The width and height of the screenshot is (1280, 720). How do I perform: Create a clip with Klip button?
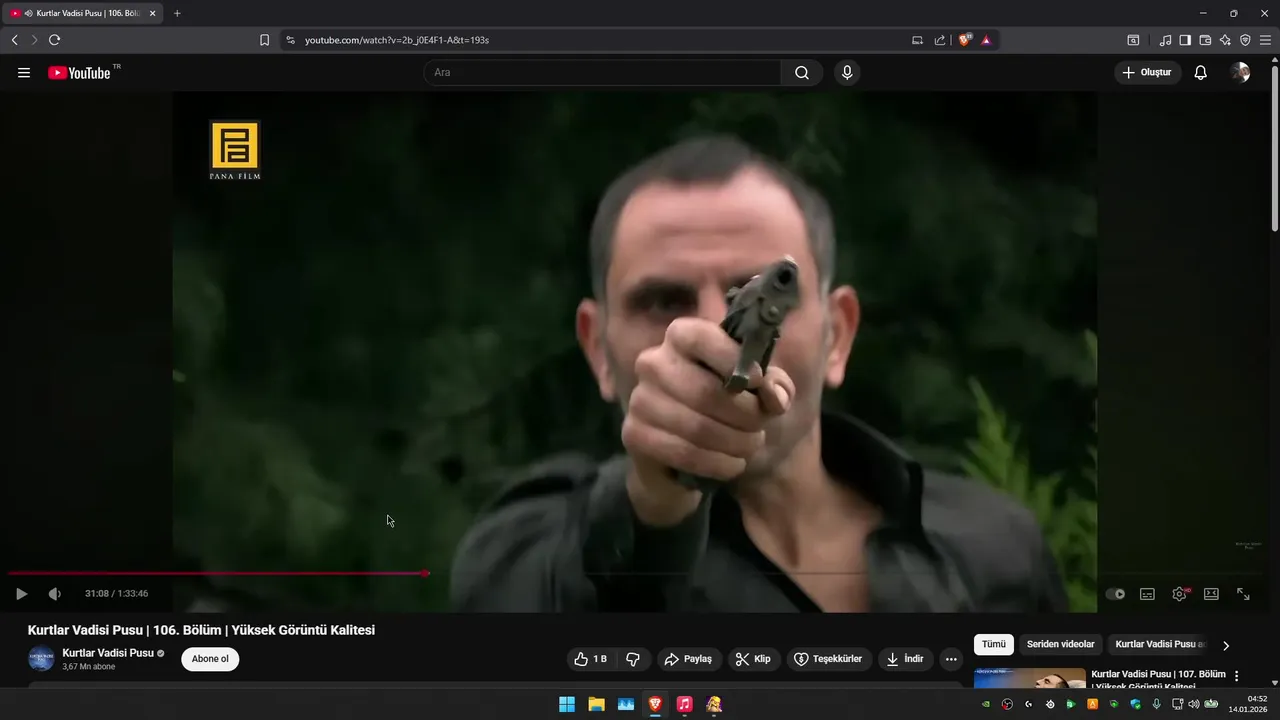(753, 659)
